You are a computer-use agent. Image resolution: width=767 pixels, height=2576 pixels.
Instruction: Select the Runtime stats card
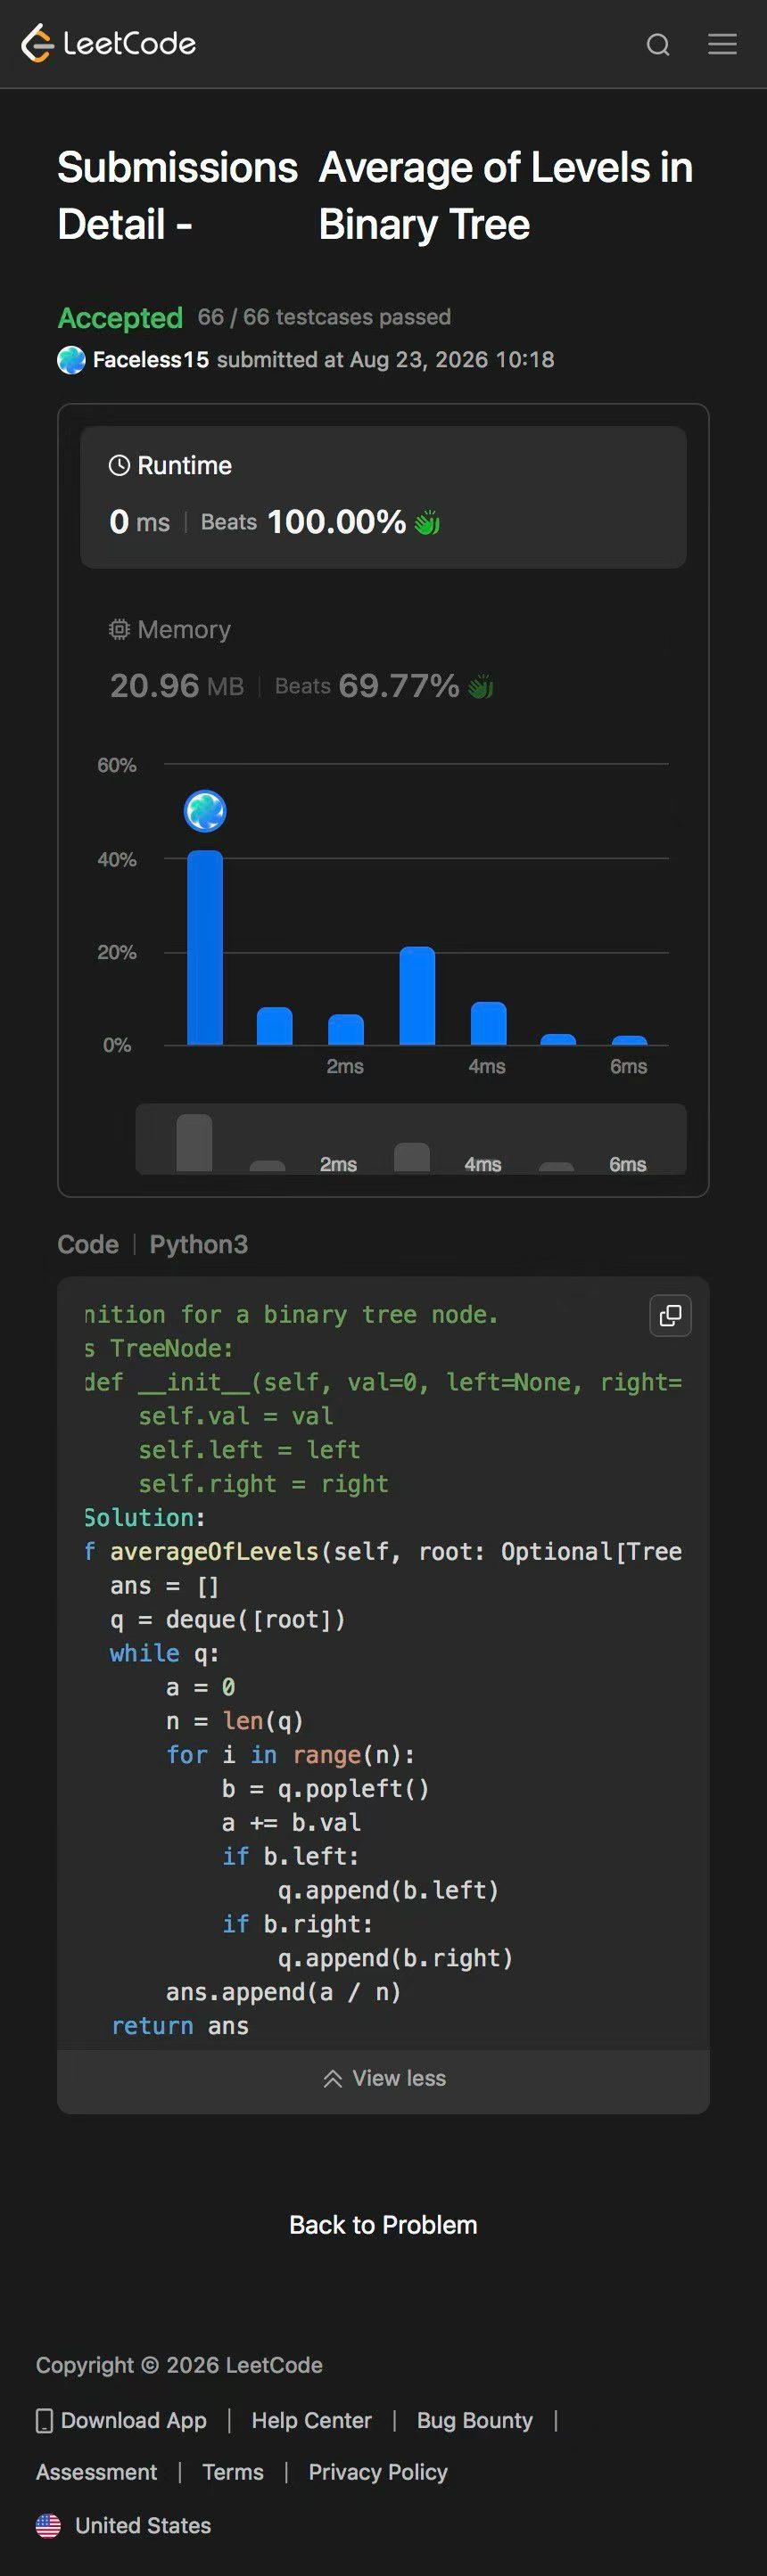[383, 497]
